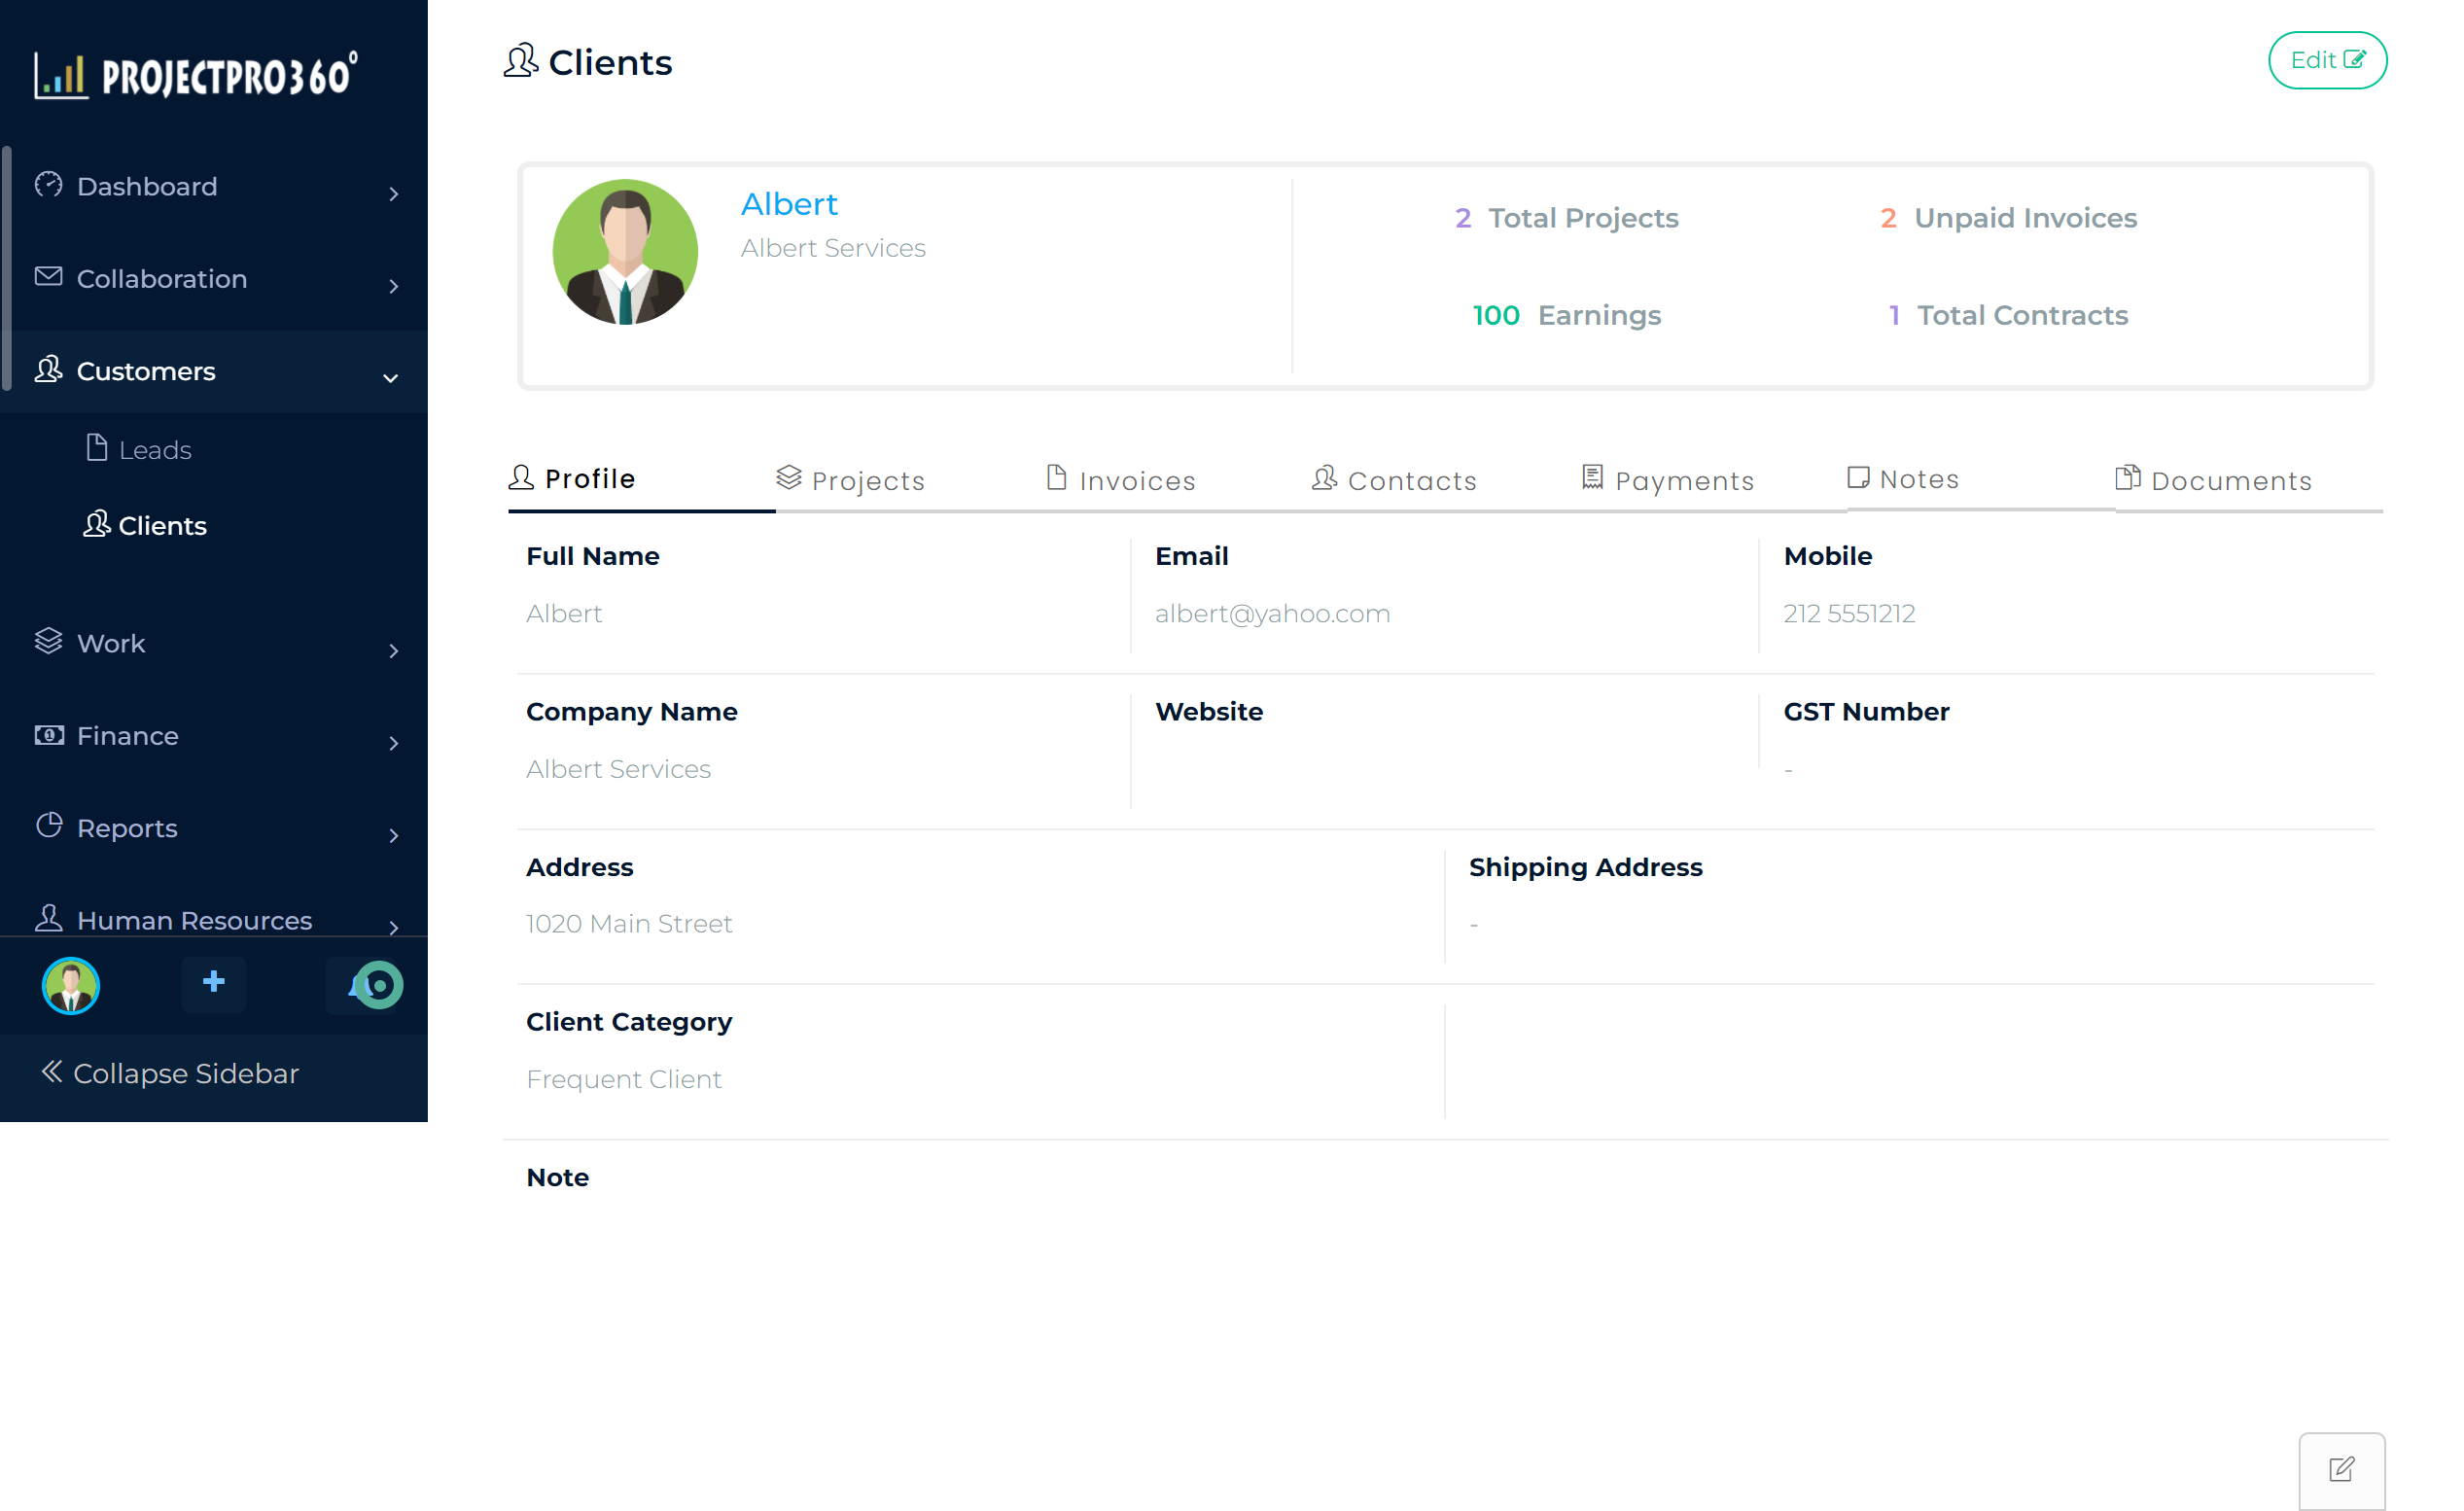Image resolution: width=2464 pixels, height=1511 pixels.
Task: Click the blue plus quick-add icon
Action: coord(213,982)
